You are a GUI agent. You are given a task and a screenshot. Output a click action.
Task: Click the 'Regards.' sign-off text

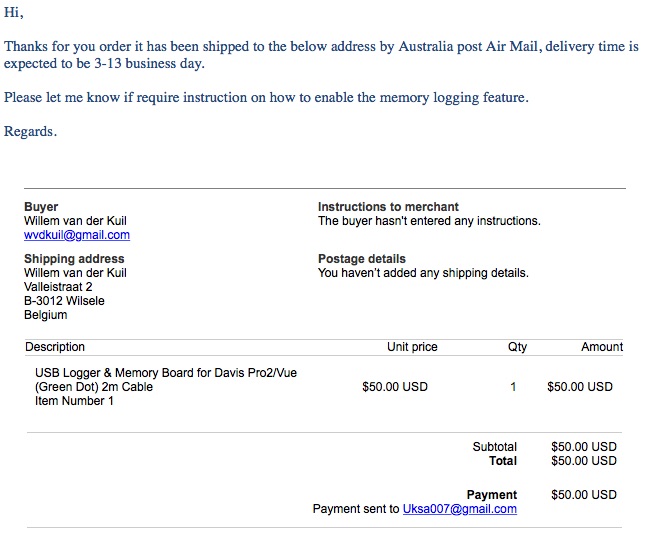point(30,132)
